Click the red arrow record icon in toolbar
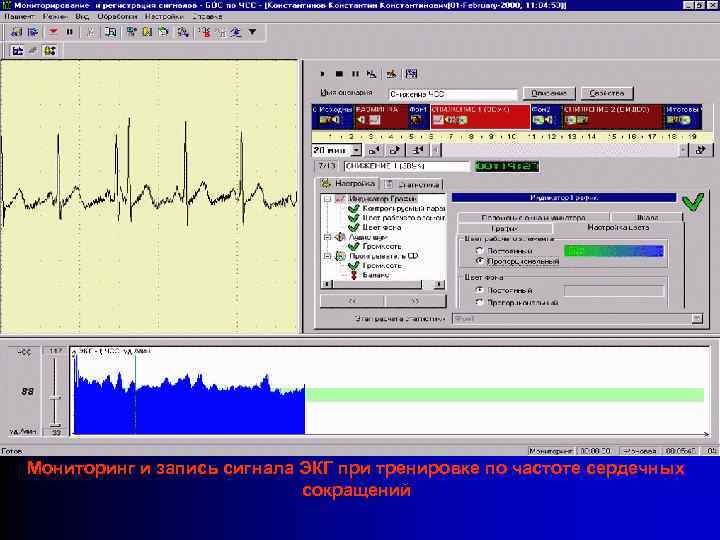 coord(51,31)
